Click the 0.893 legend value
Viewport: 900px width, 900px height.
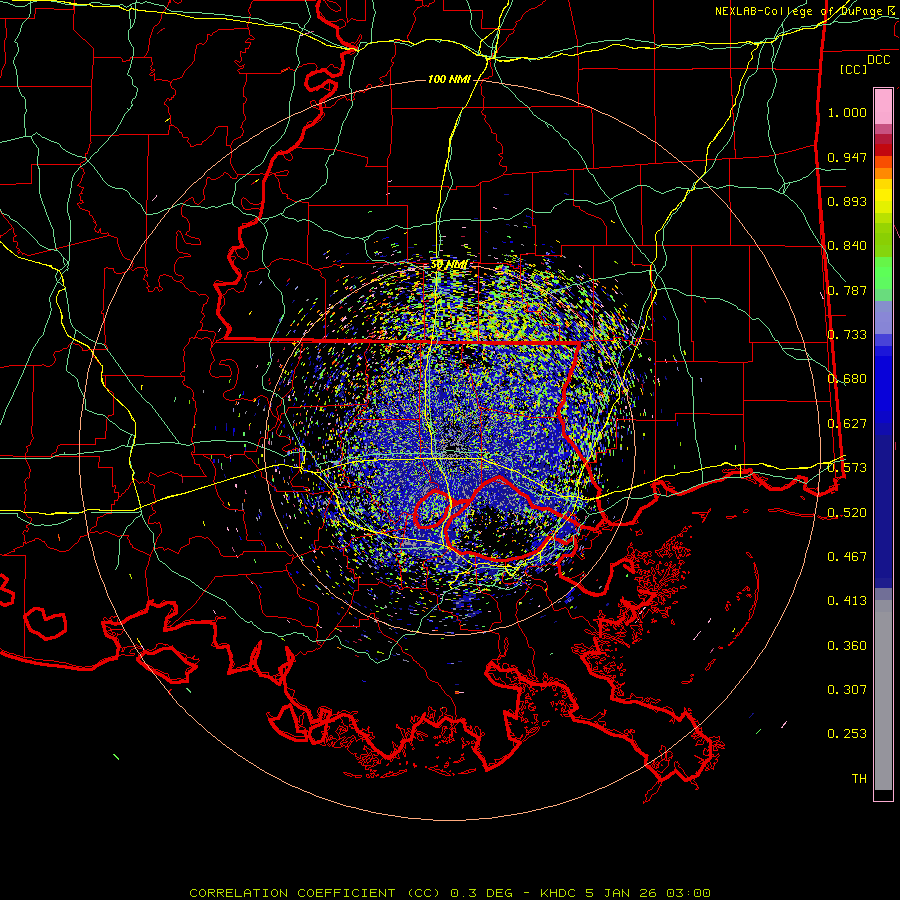click(x=847, y=201)
